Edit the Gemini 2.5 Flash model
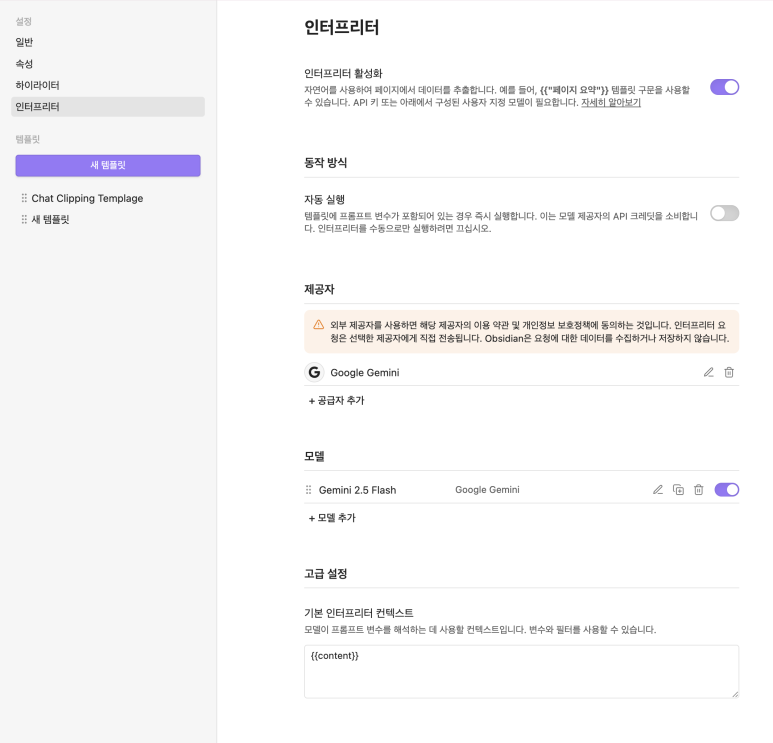The width and height of the screenshot is (773, 743). click(x=658, y=490)
